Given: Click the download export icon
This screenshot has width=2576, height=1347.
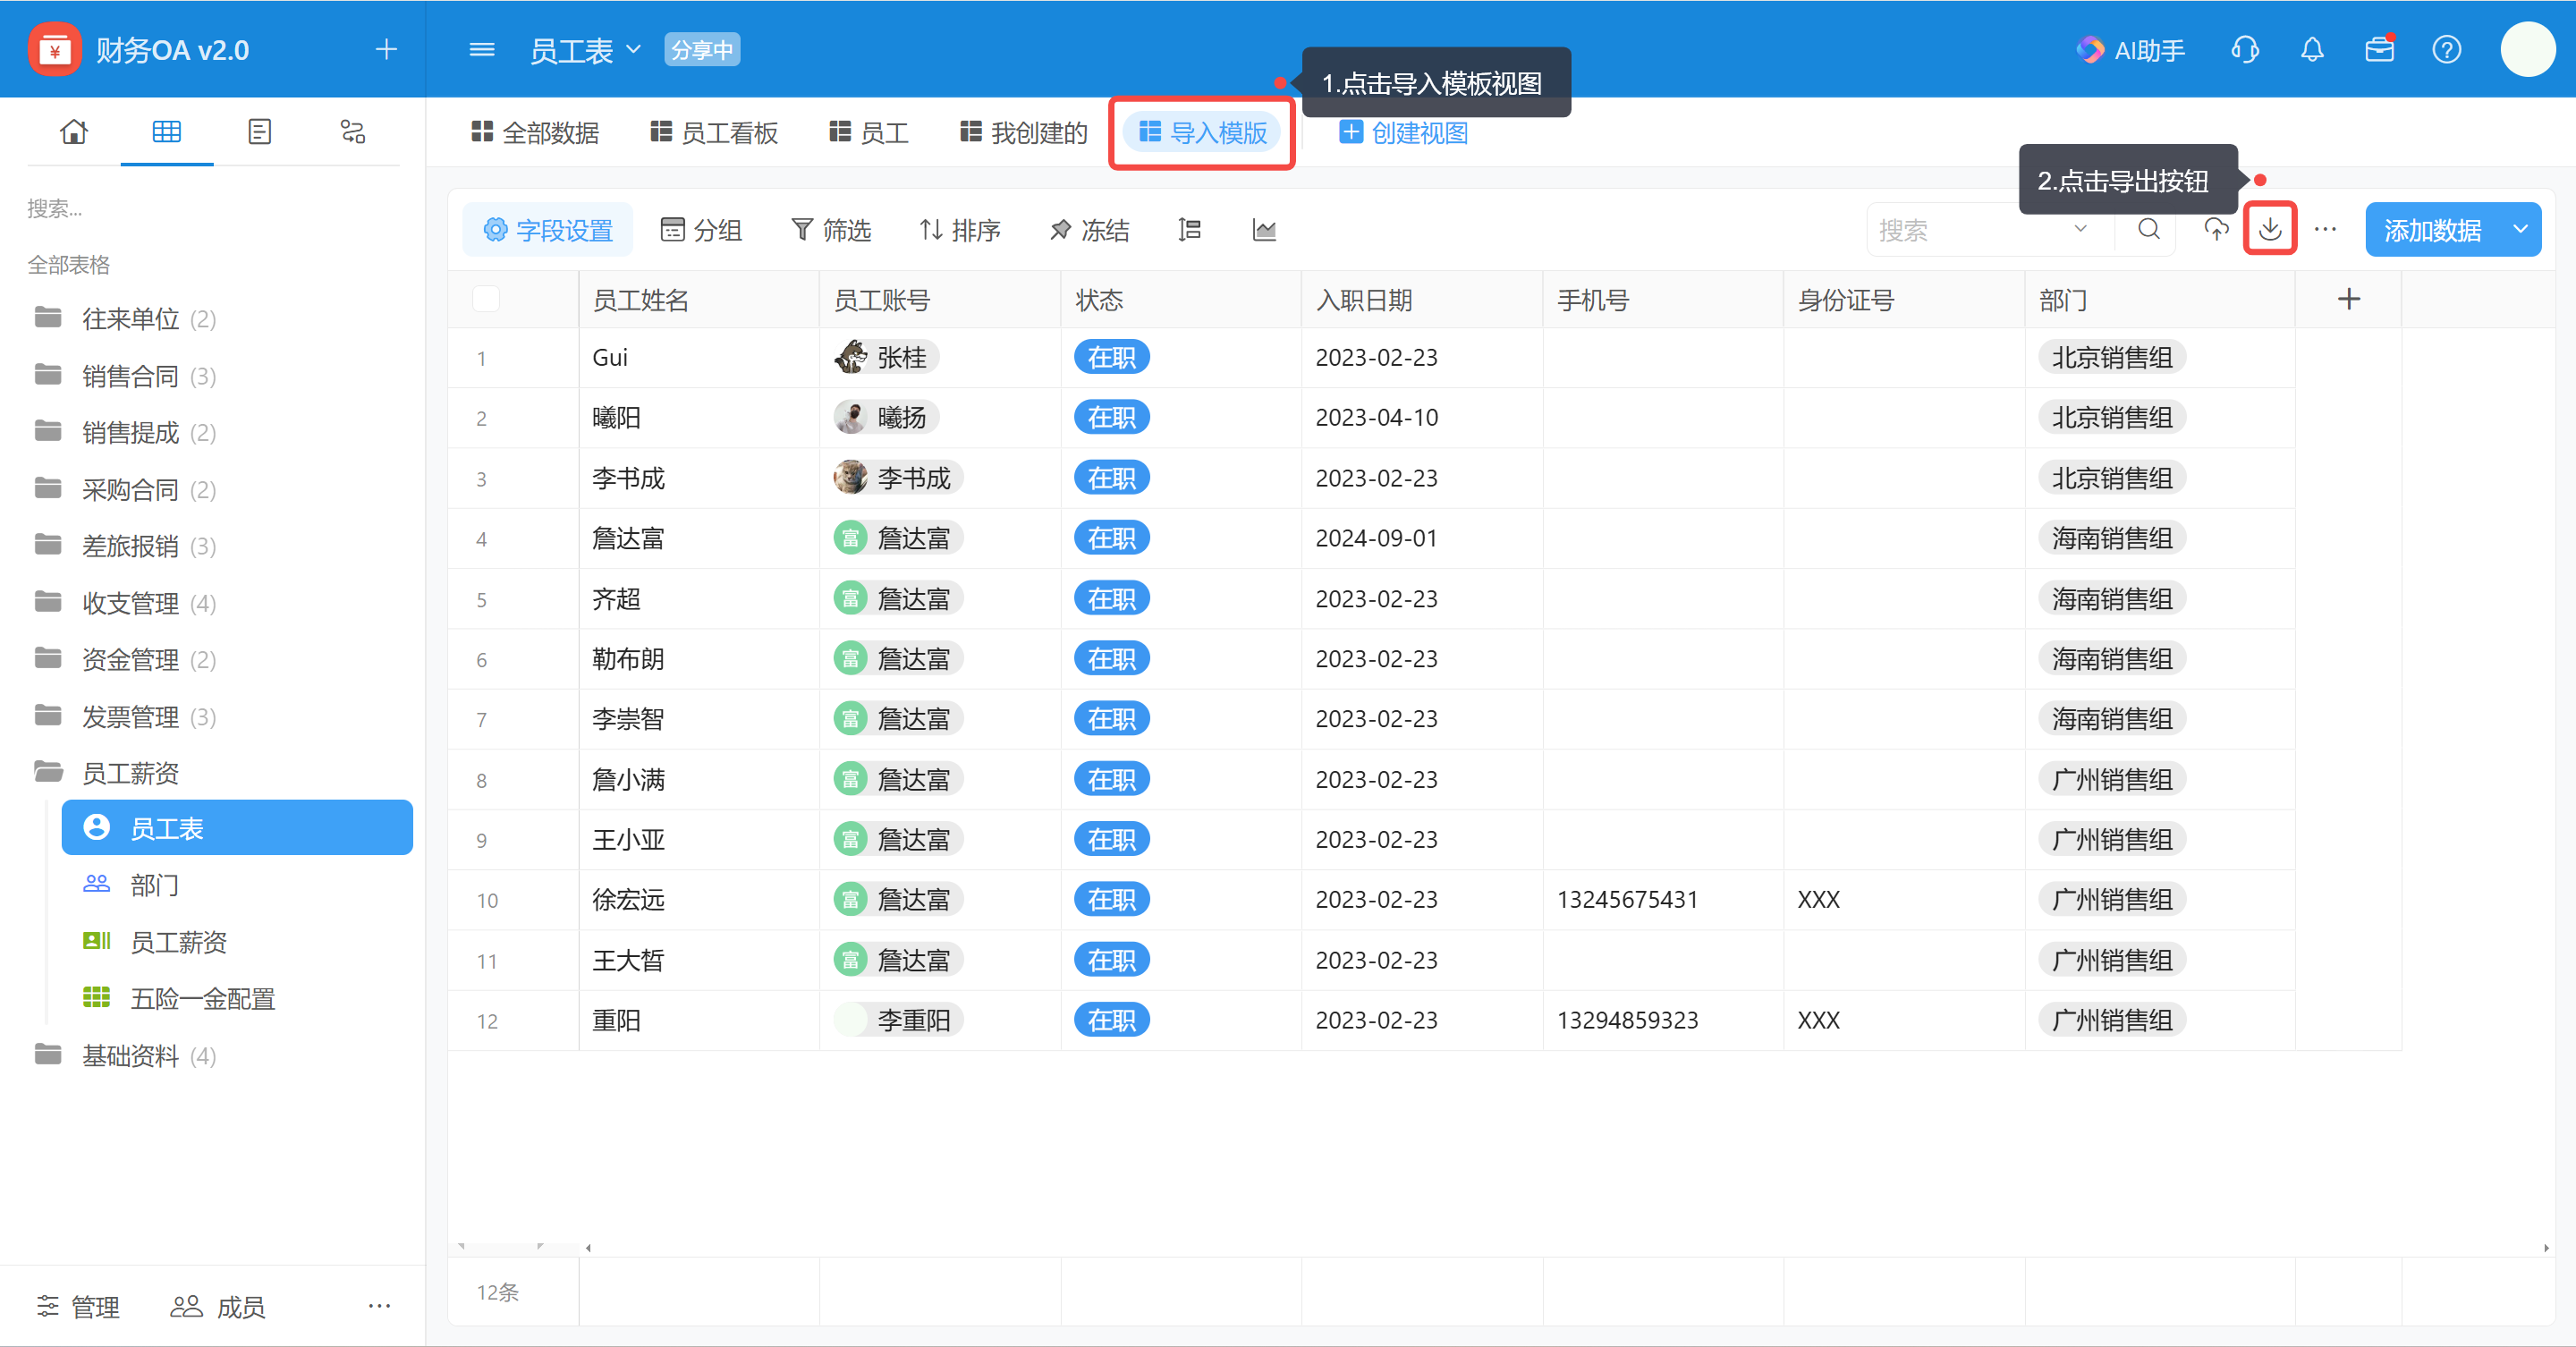Looking at the screenshot, I should click(x=2270, y=229).
